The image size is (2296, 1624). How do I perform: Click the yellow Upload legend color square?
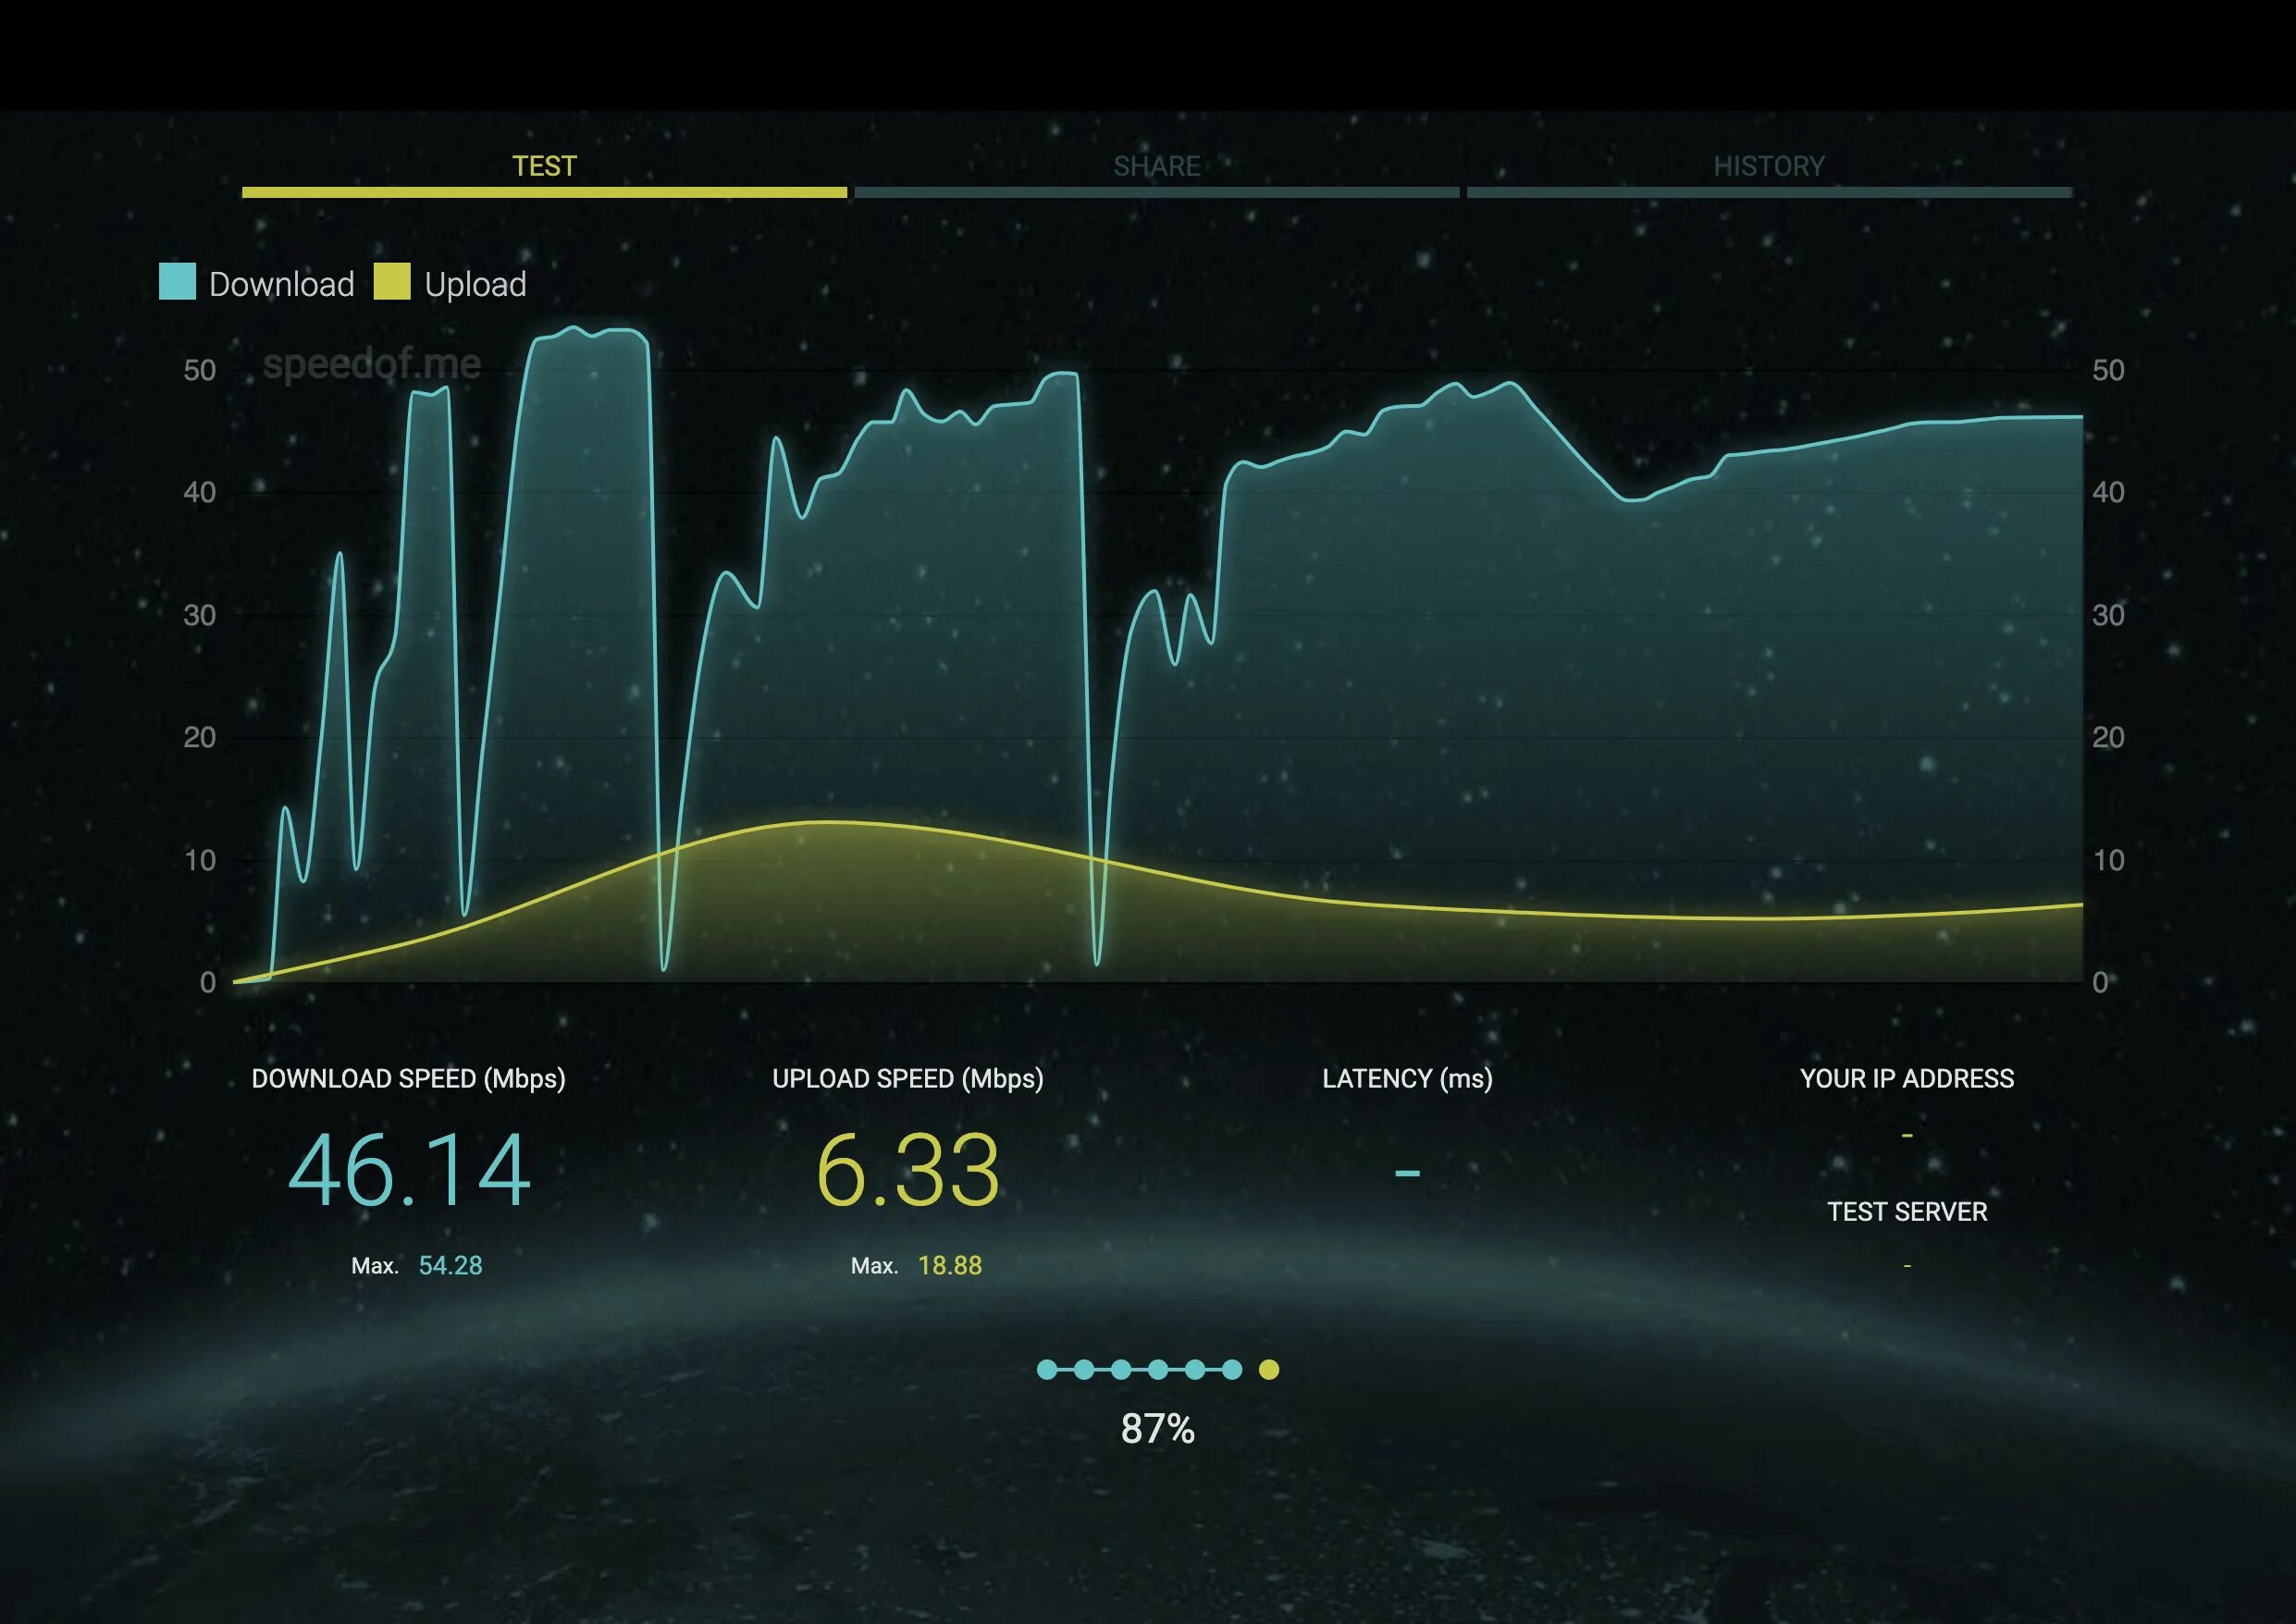[392, 282]
